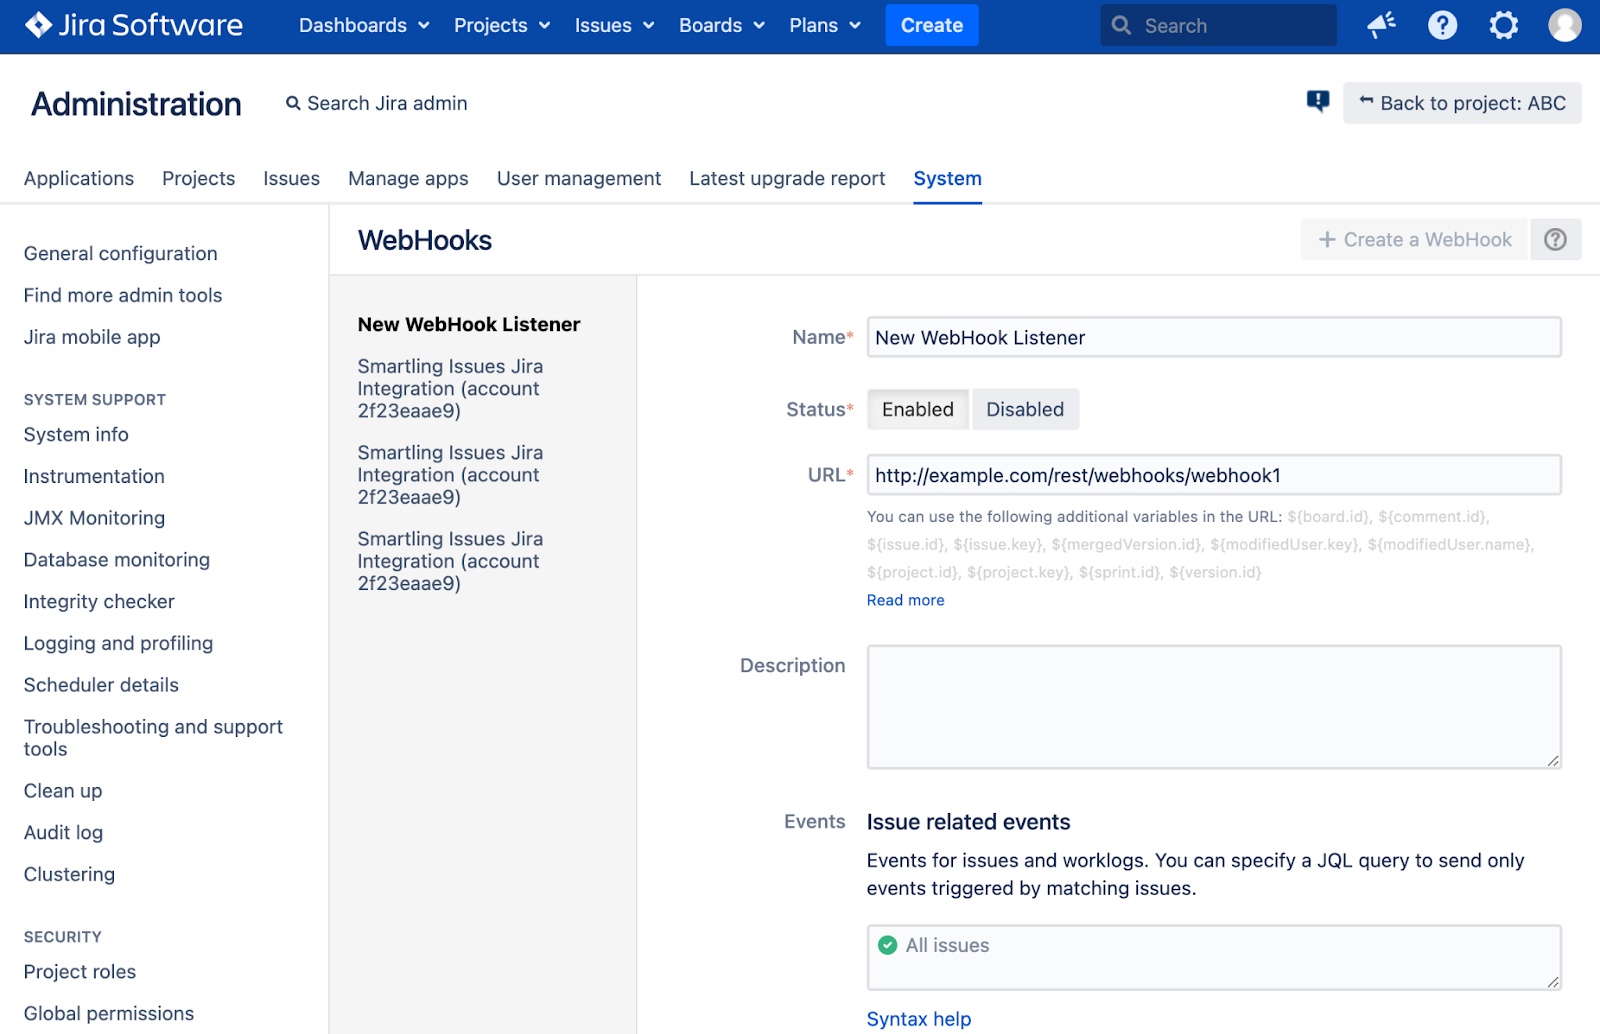Click the feedback speech bubble icon
Viewport: 1600px width, 1034px height.
(x=1318, y=102)
